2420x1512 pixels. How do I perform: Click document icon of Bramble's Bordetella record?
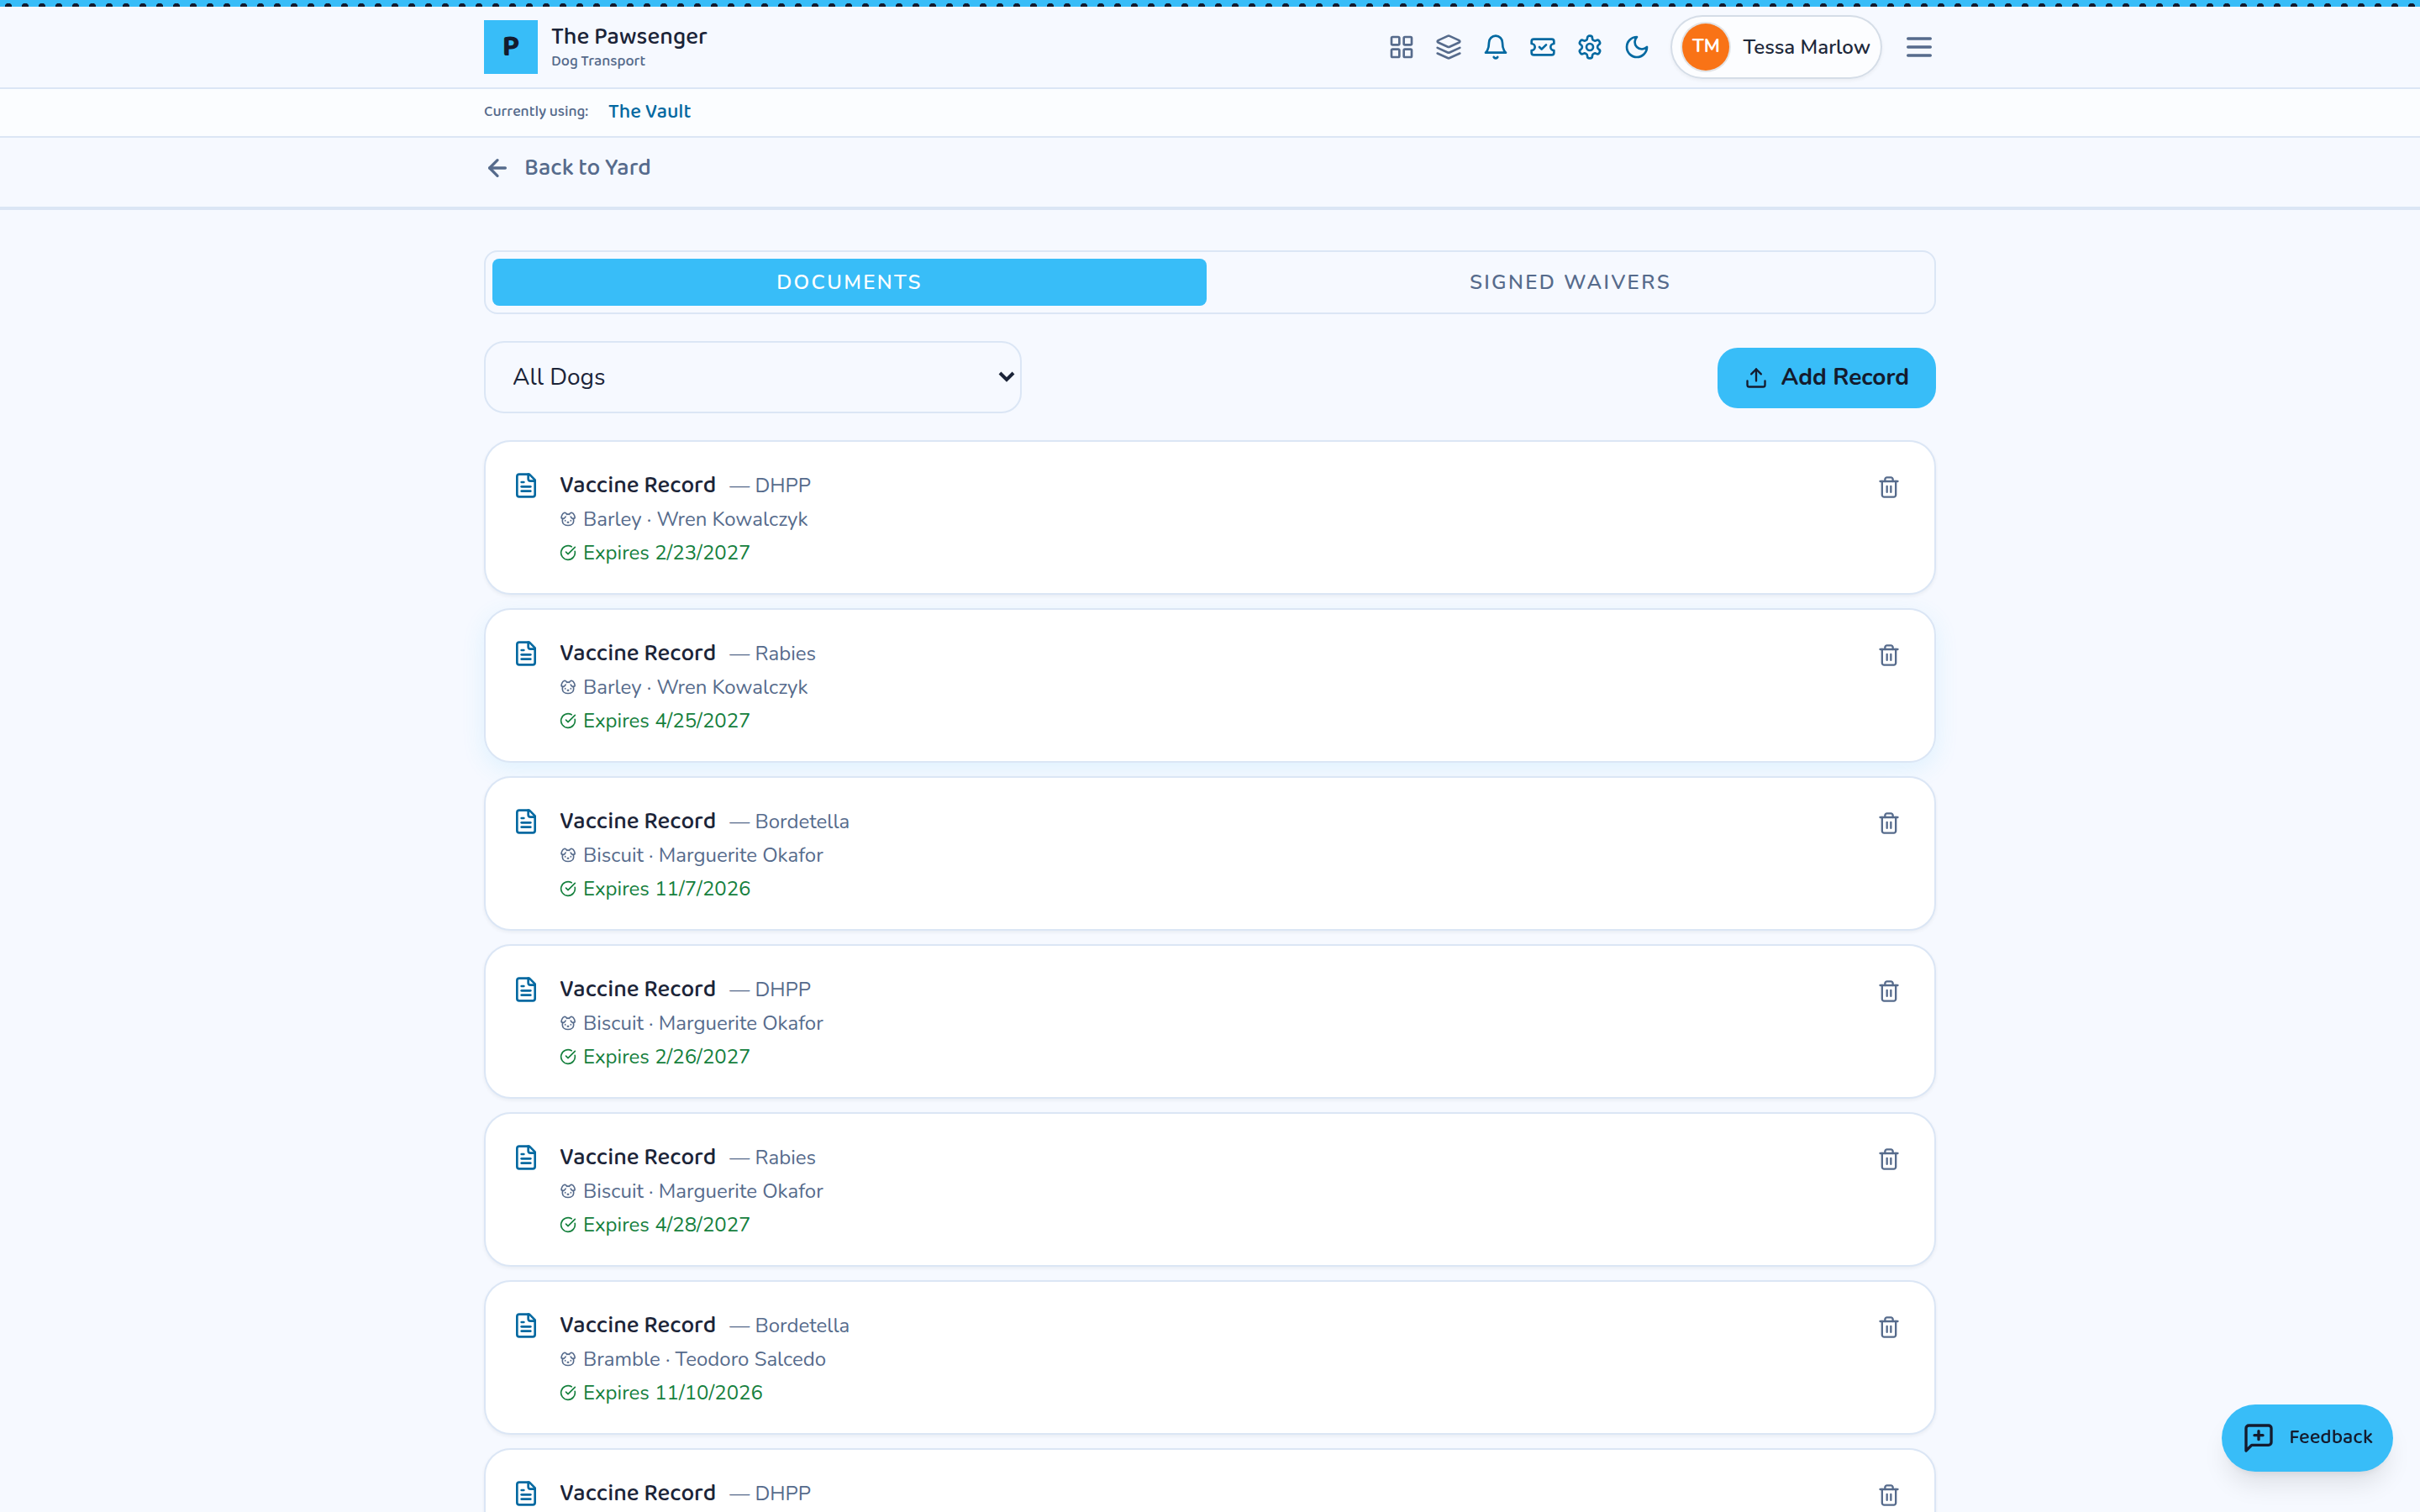pos(526,1326)
